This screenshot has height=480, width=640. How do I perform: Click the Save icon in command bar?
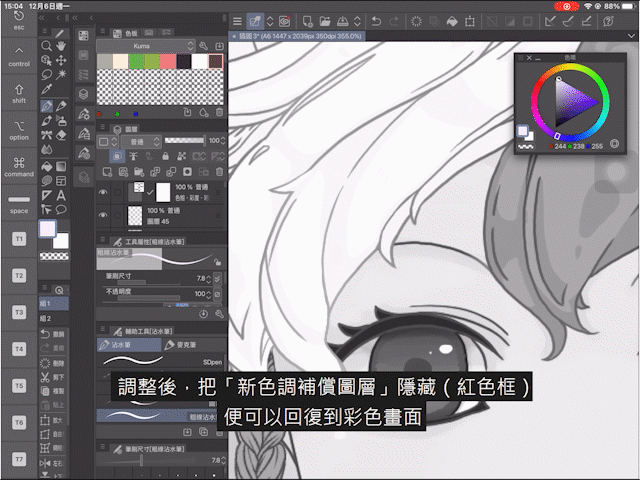pyautogui.click(x=342, y=21)
